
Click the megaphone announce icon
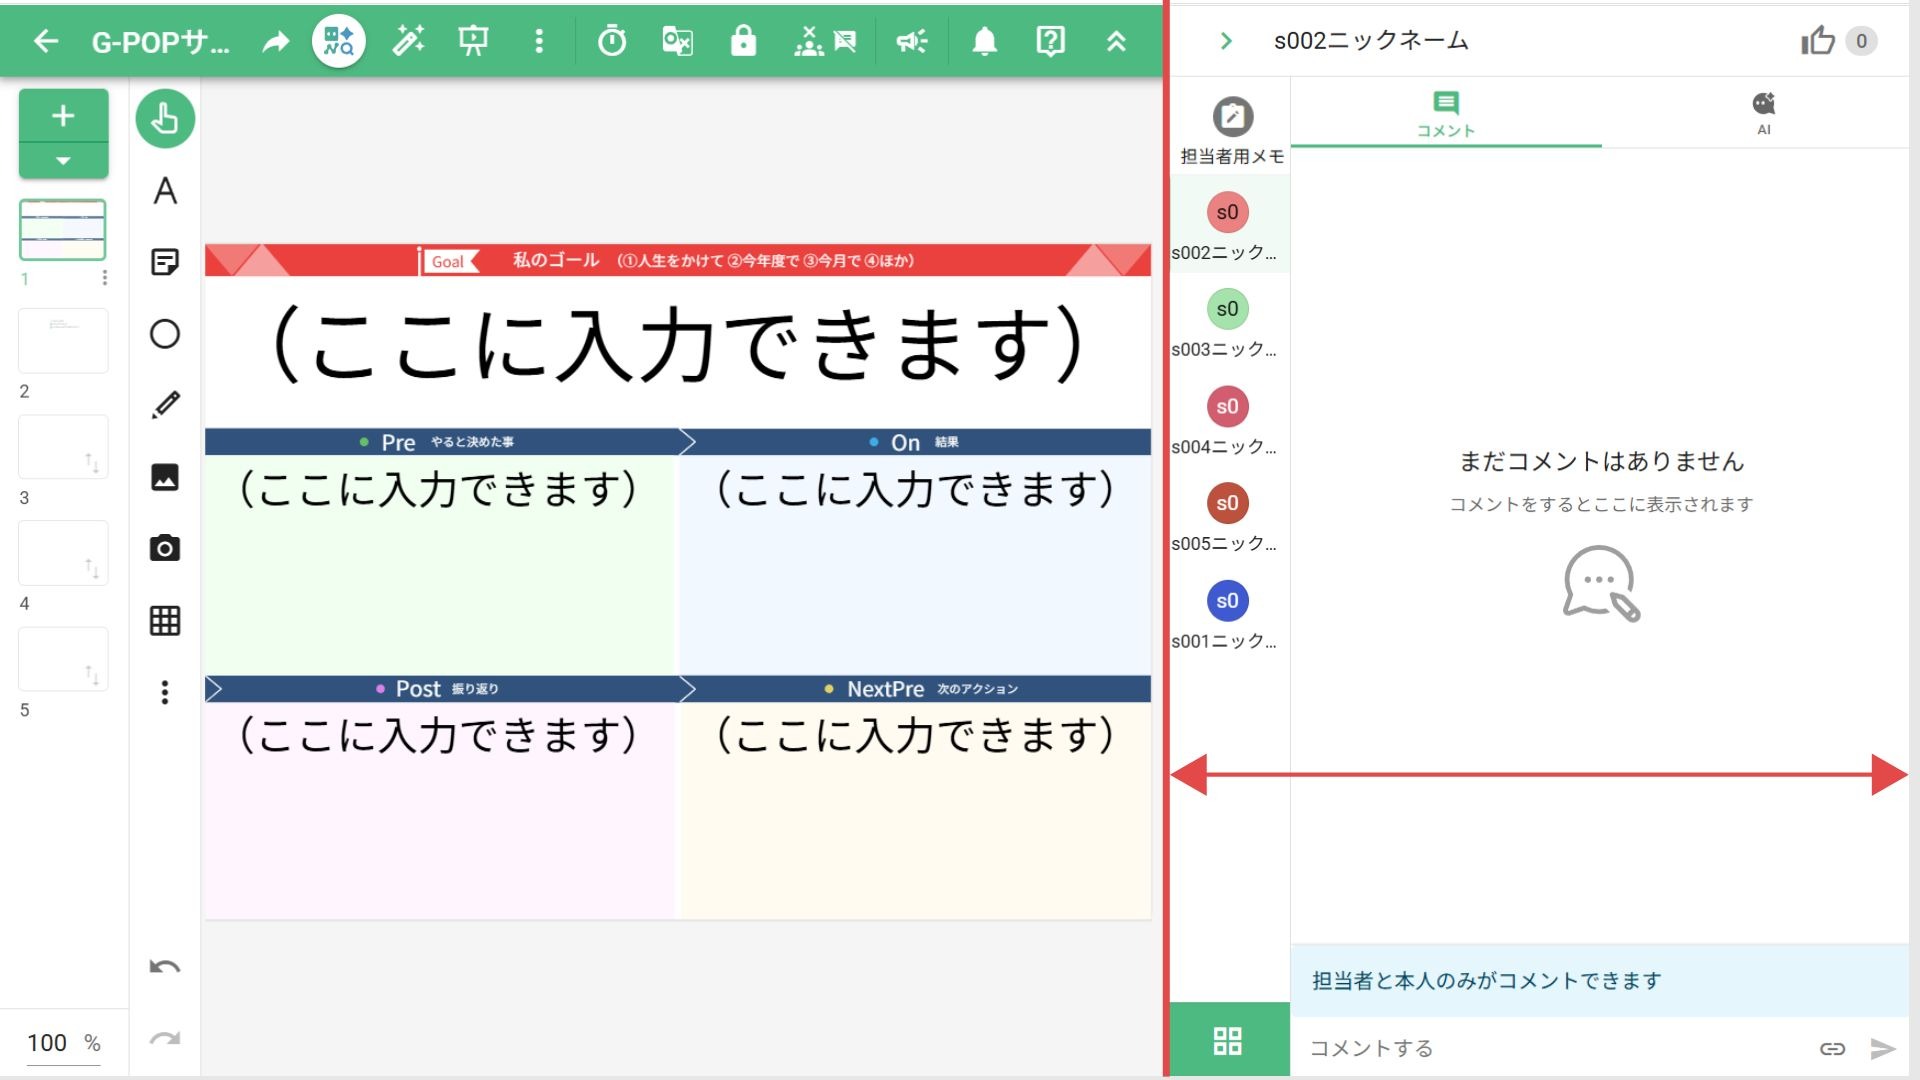point(911,41)
